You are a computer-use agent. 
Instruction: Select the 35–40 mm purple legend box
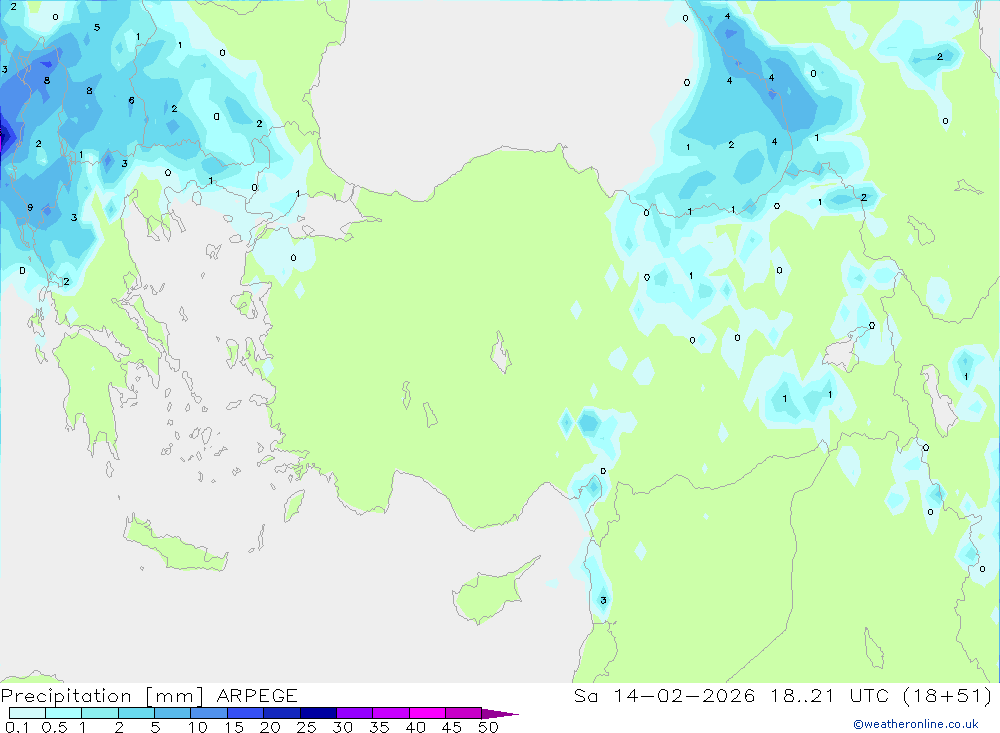tap(391, 713)
